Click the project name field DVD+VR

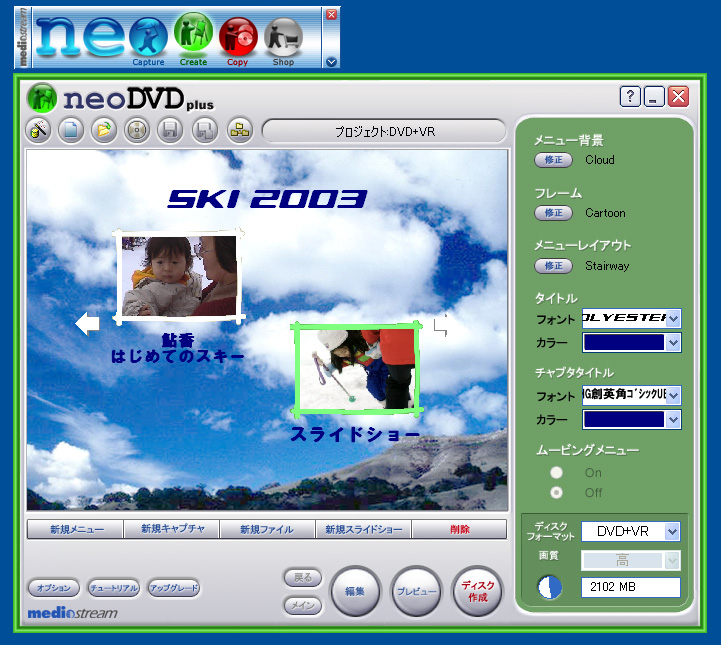[384, 131]
